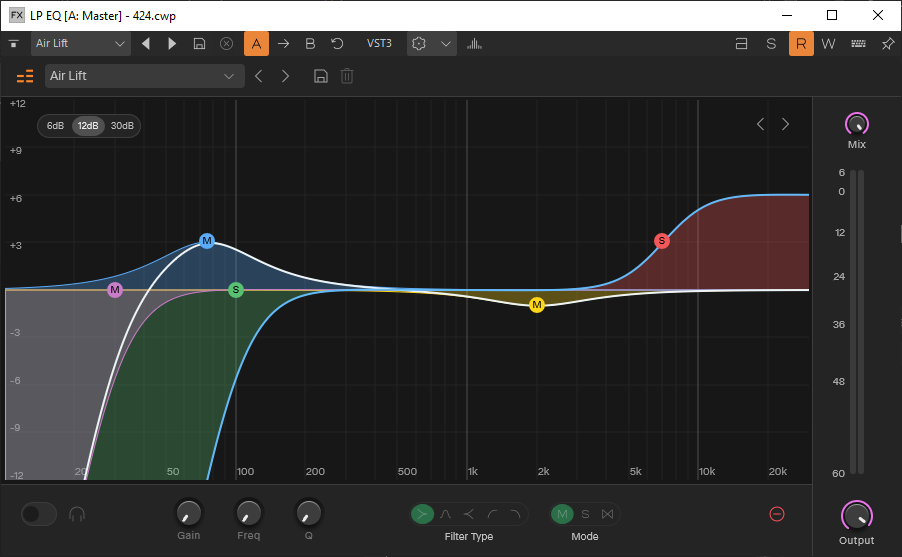This screenshot has width=902, height=557.
Task: Select the purple M band node
Action: click(x=115, y=290)
